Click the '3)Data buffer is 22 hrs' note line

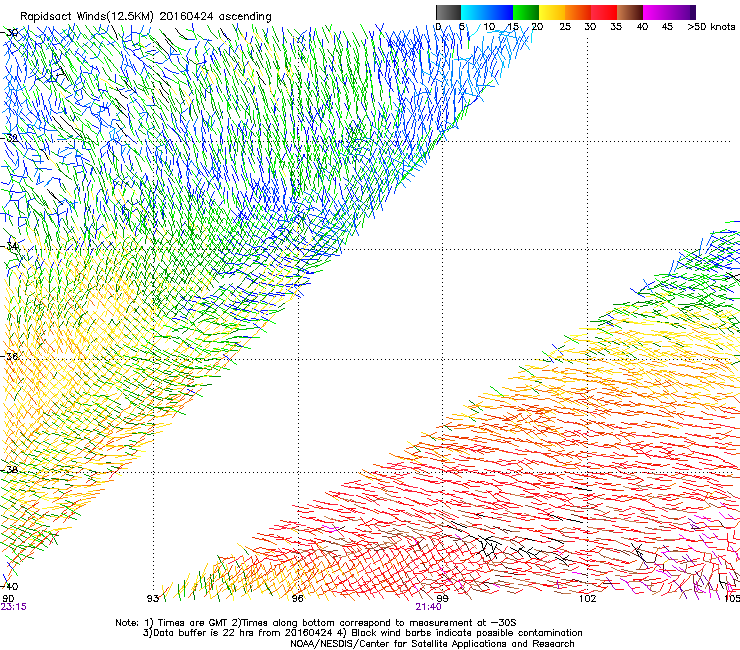click(362, 633)
